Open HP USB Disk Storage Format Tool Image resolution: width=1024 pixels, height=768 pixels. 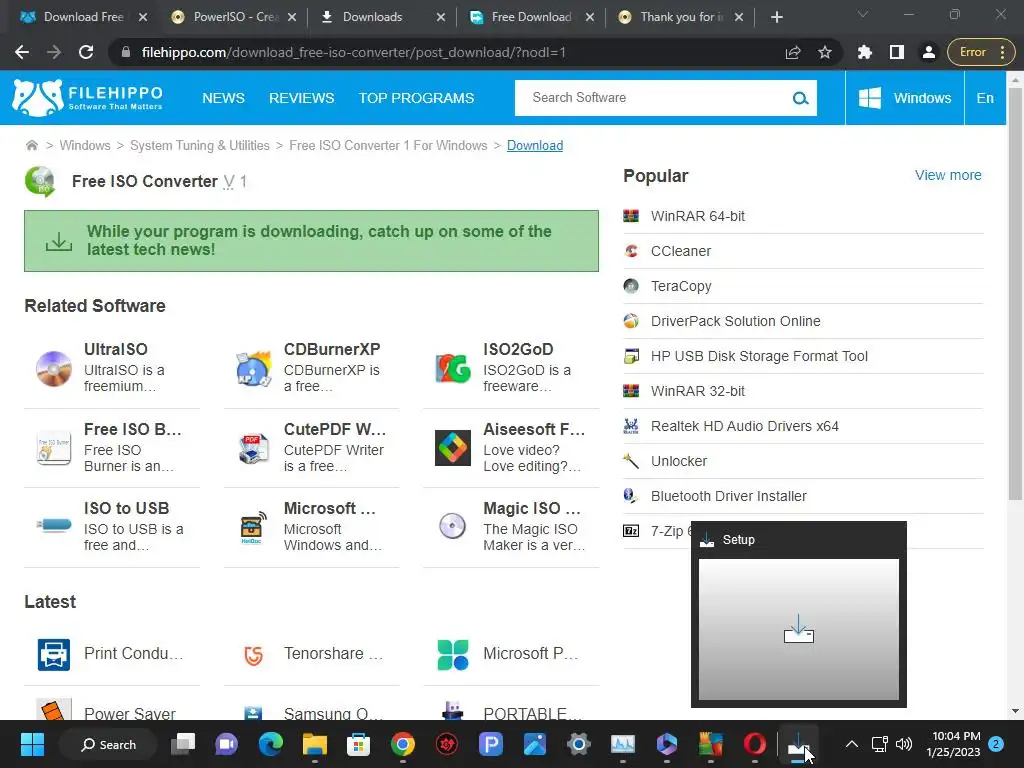(759, 356)
